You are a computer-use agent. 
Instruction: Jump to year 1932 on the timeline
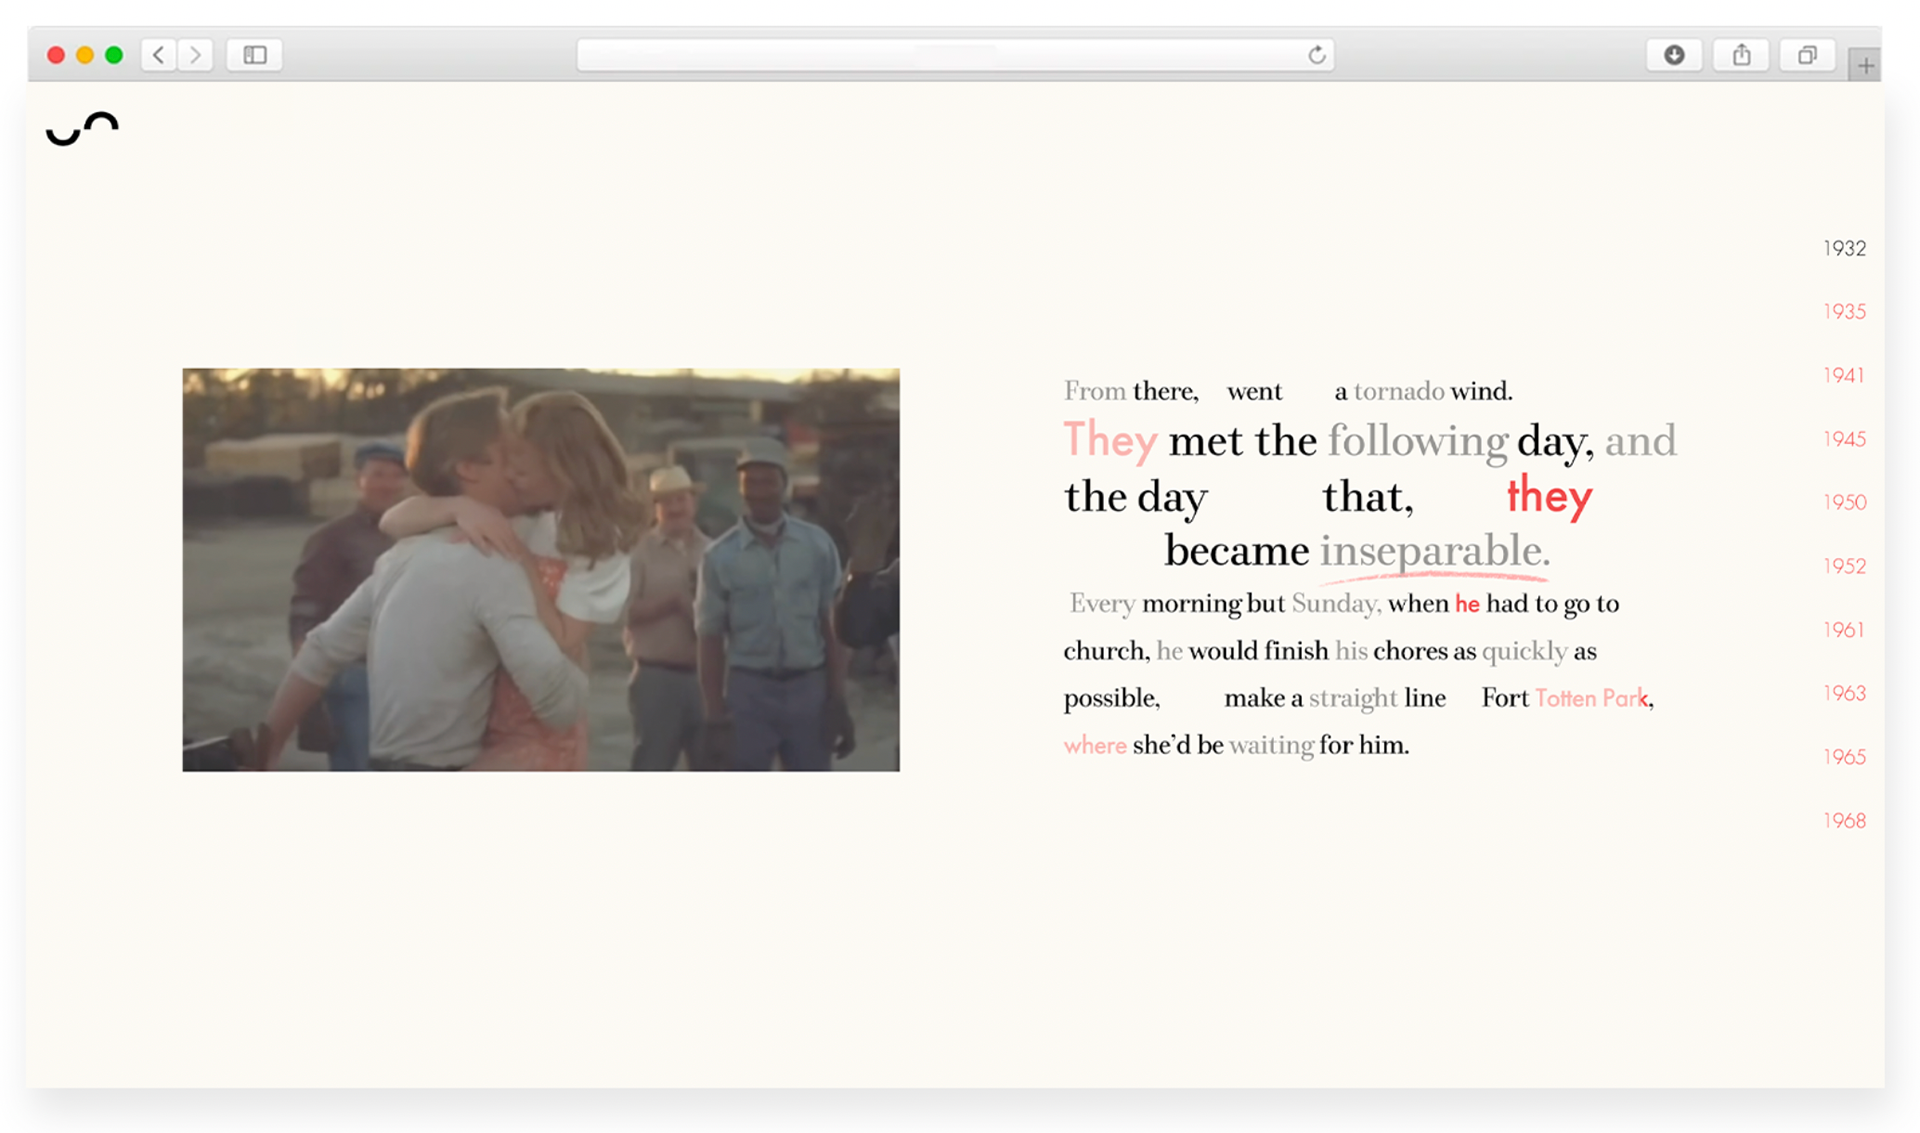[x=1844, y=248]
